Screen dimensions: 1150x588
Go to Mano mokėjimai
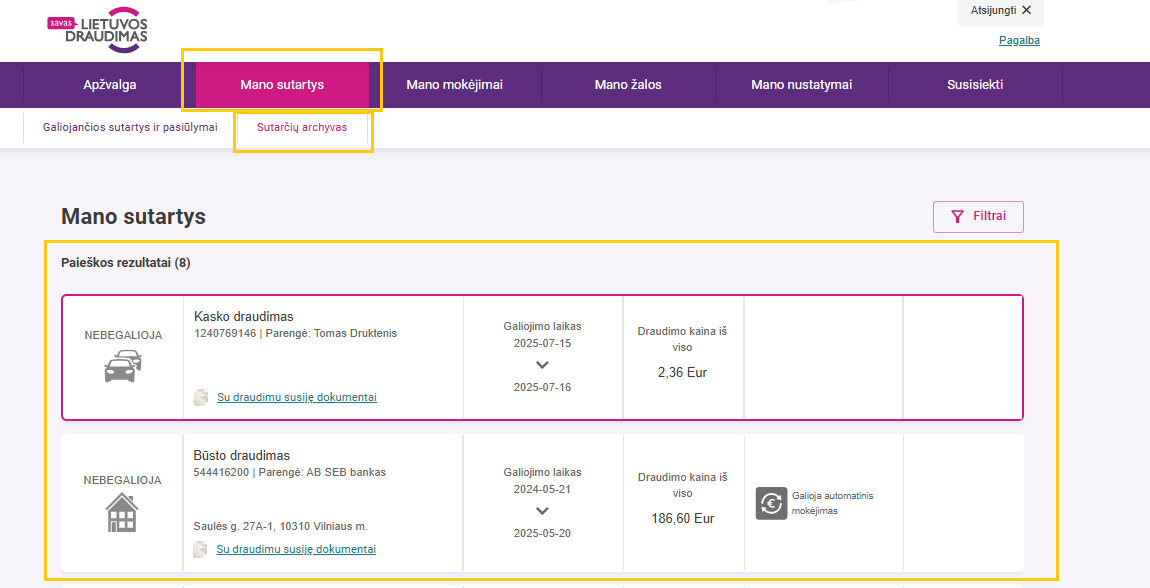pos(455,85)
